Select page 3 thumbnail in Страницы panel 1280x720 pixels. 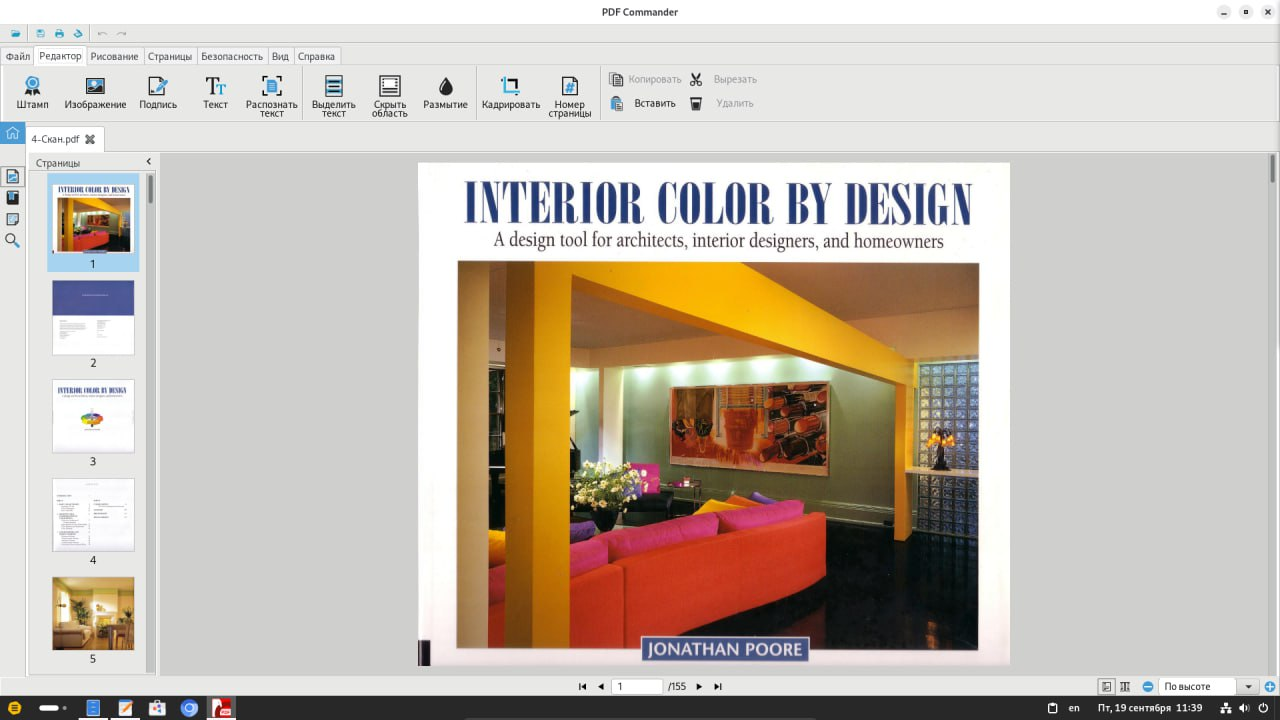pyautogui.click(x=93, y=416)
